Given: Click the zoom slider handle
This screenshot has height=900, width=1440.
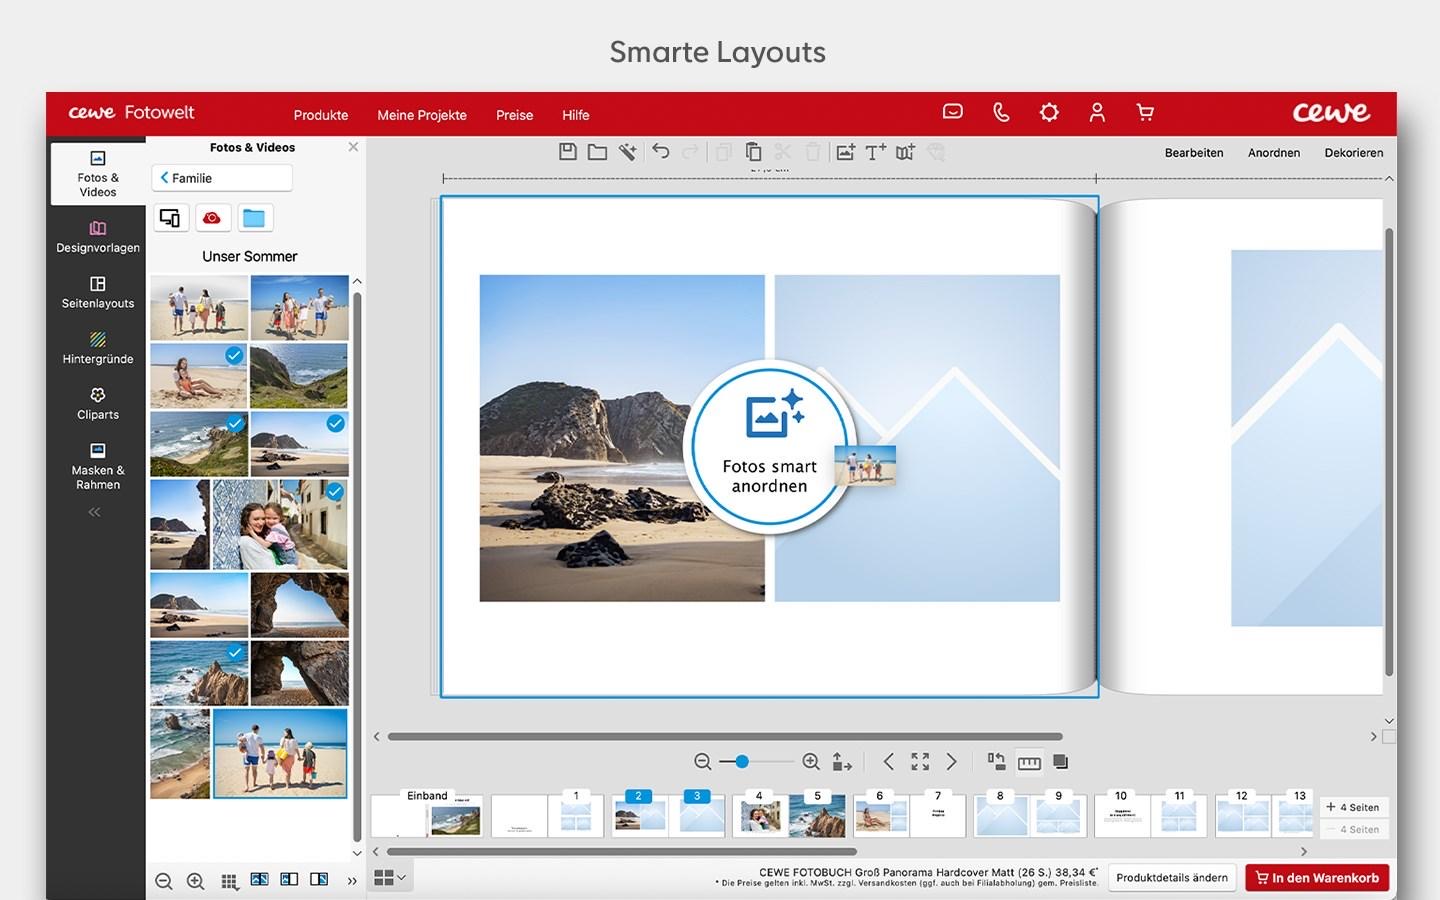Looking at the screenshot, I should 742,762.
